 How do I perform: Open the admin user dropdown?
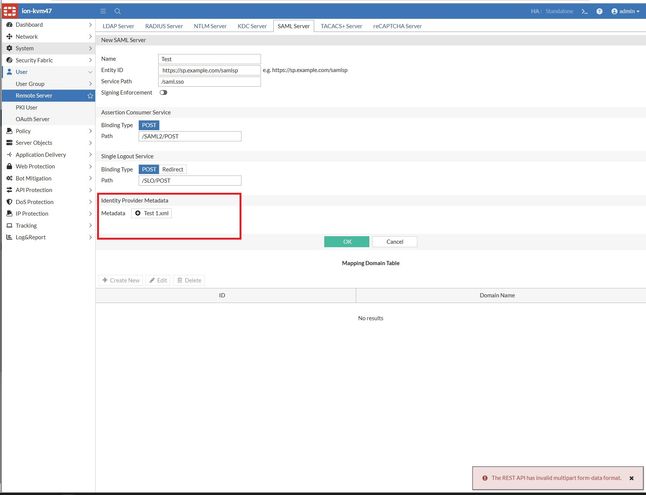tap(625, 11)
